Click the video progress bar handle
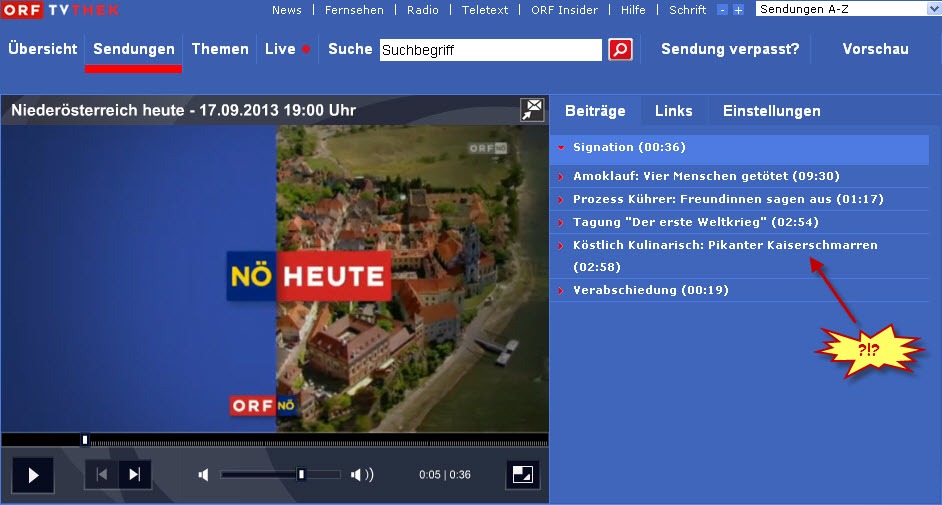The image size is (942, 505). click(x=85, y=440)
